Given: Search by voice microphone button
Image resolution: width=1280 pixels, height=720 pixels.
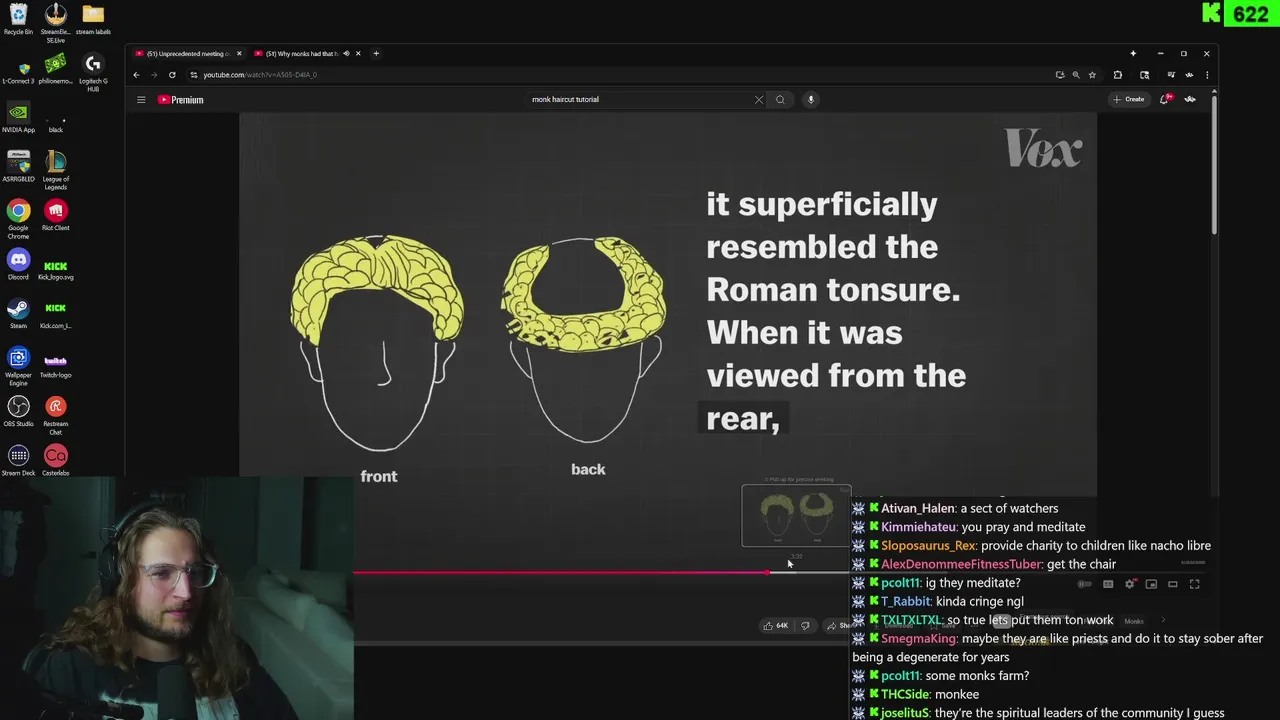Looking at the screenshot, I should point(811,99).
